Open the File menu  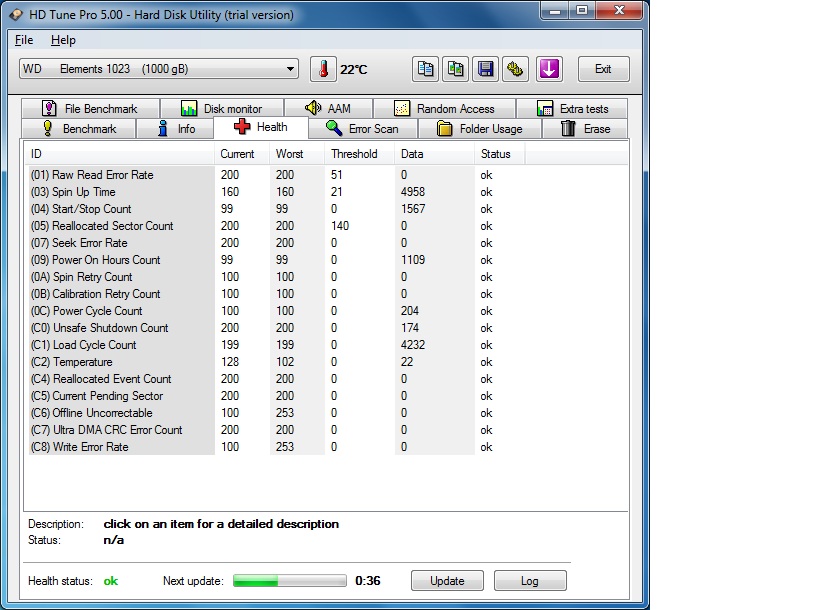click(24, 40)
